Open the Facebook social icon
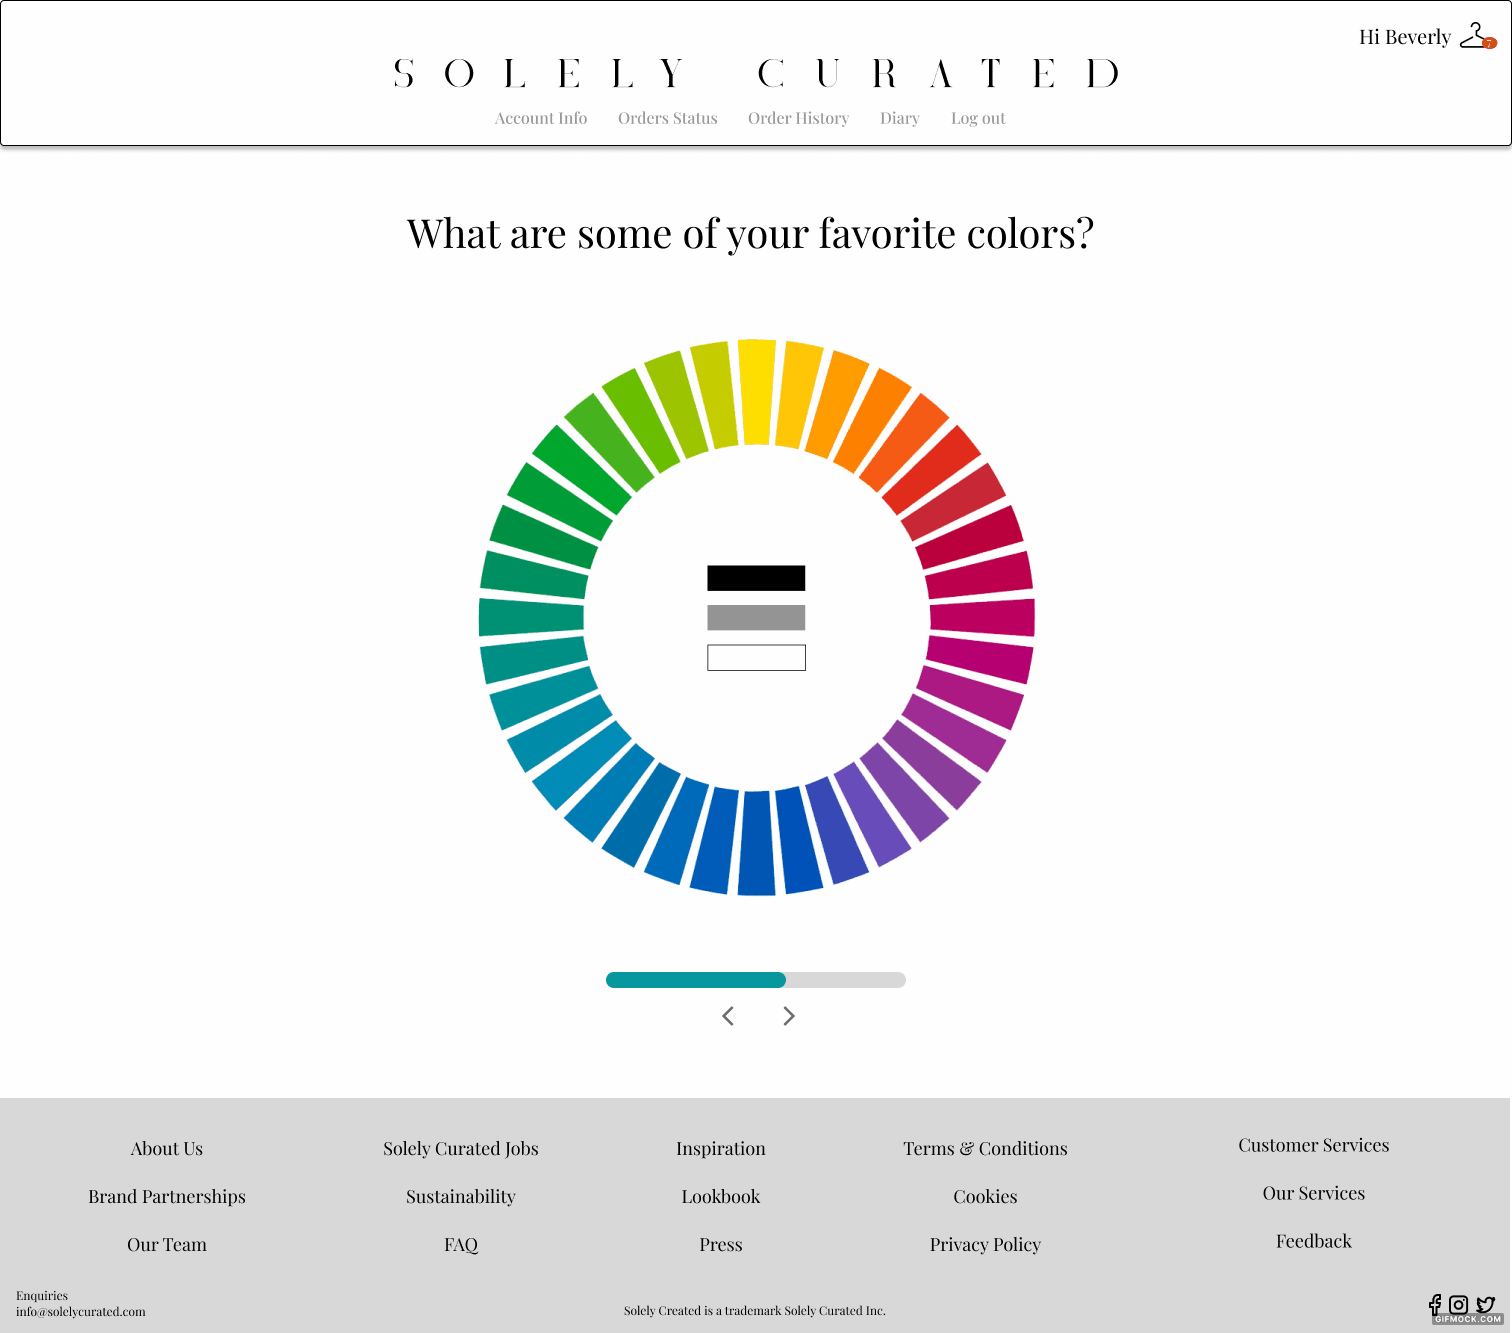The width and height of the screenshot is (1512, 1333). click(x=1435, y=1304)
